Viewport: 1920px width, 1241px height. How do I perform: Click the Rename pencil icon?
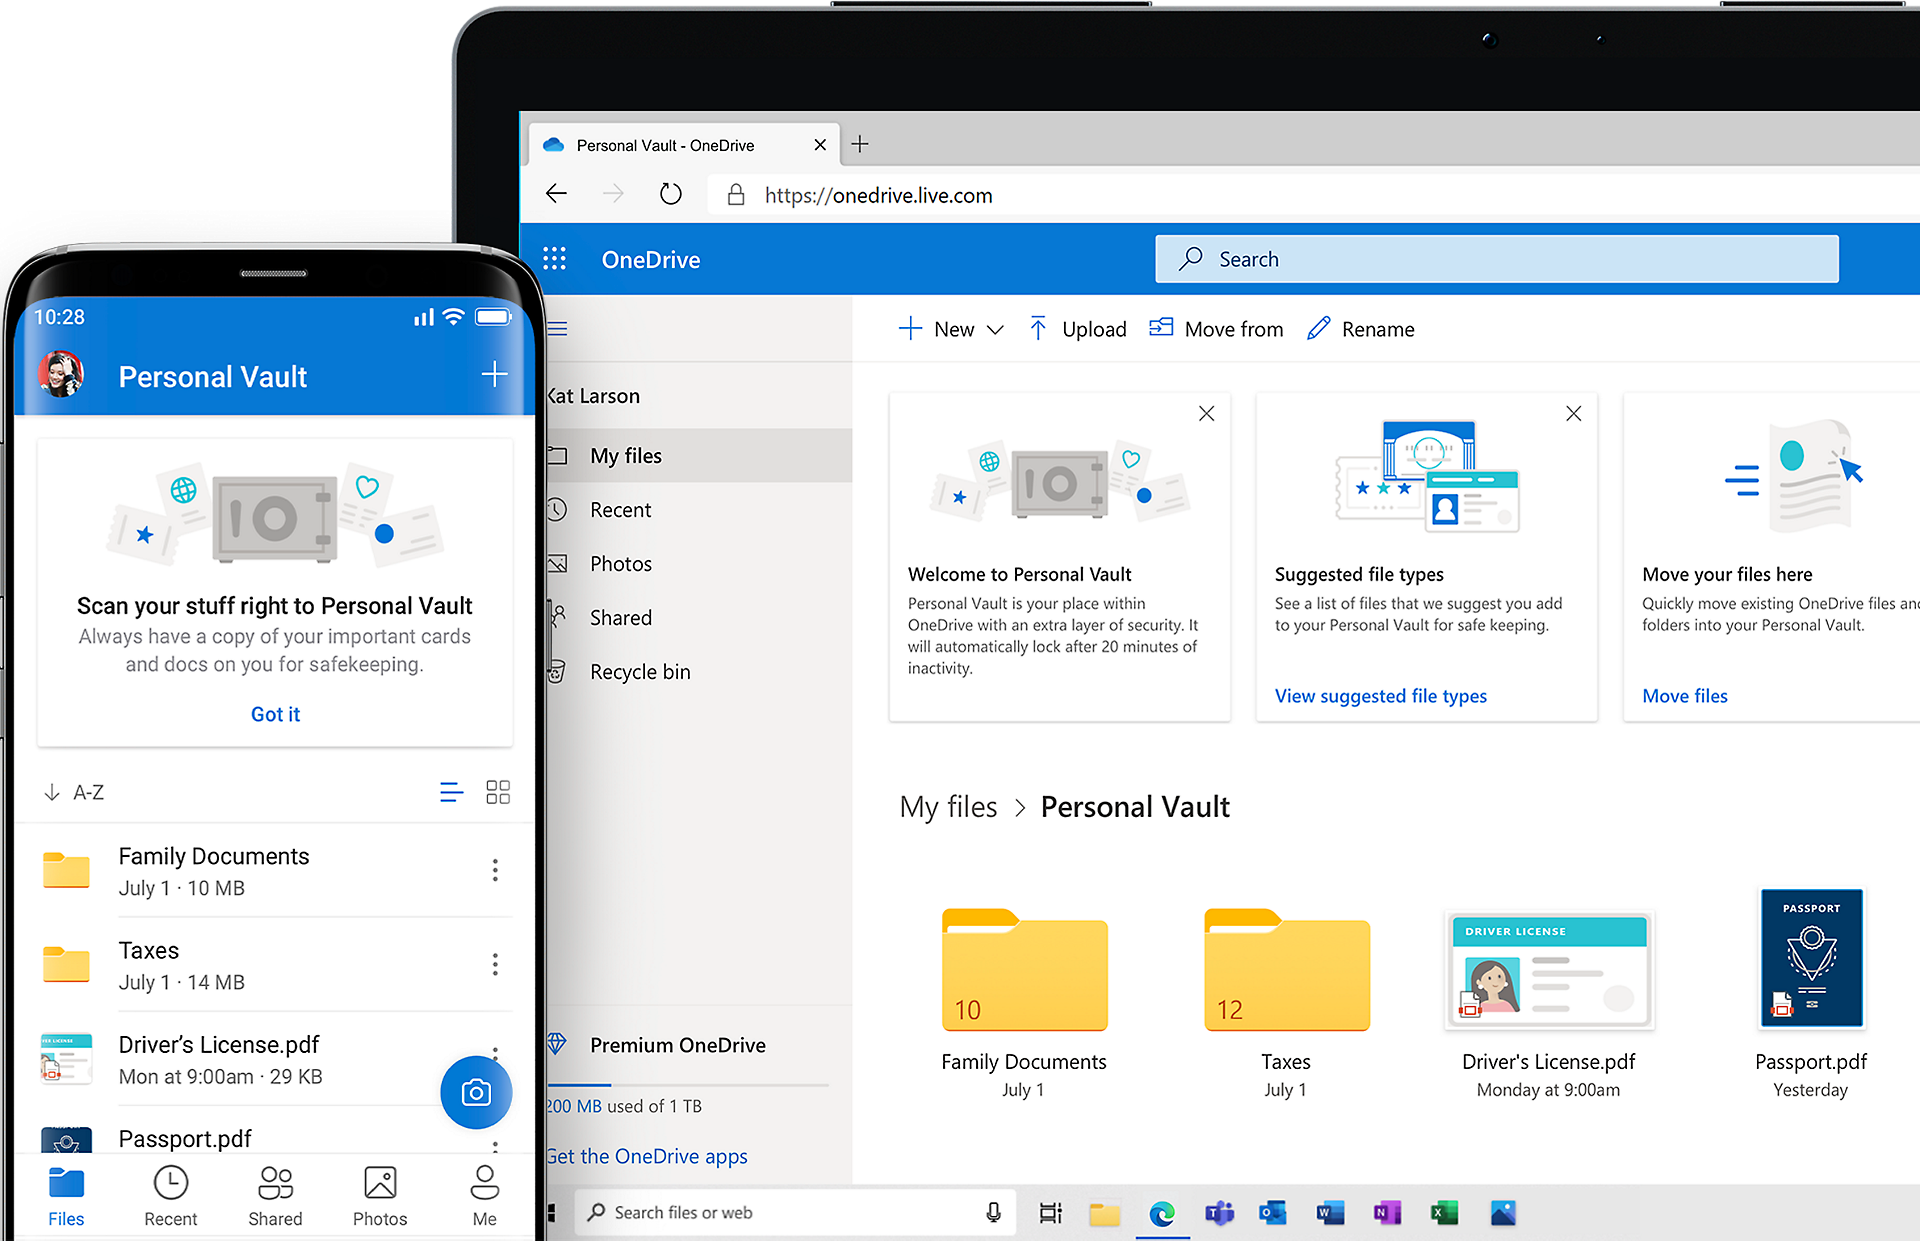pos(1319,329)
